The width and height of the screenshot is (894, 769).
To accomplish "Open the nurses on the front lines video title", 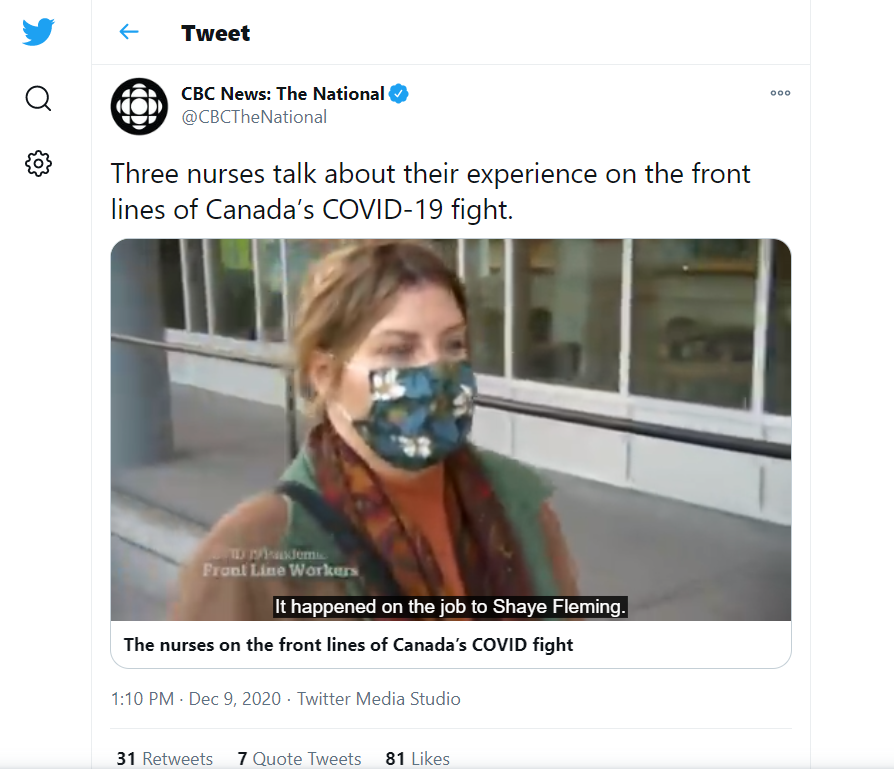I will pos(349,645).
